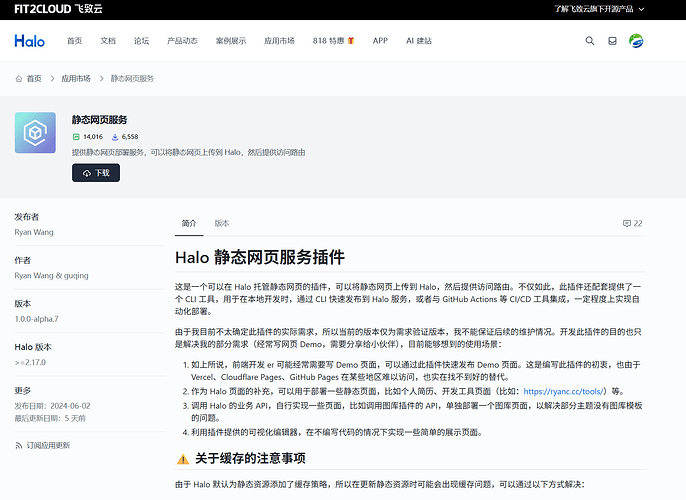
Task: Click the 静态网页服务 plugin logo
Action: pos(35,133)
